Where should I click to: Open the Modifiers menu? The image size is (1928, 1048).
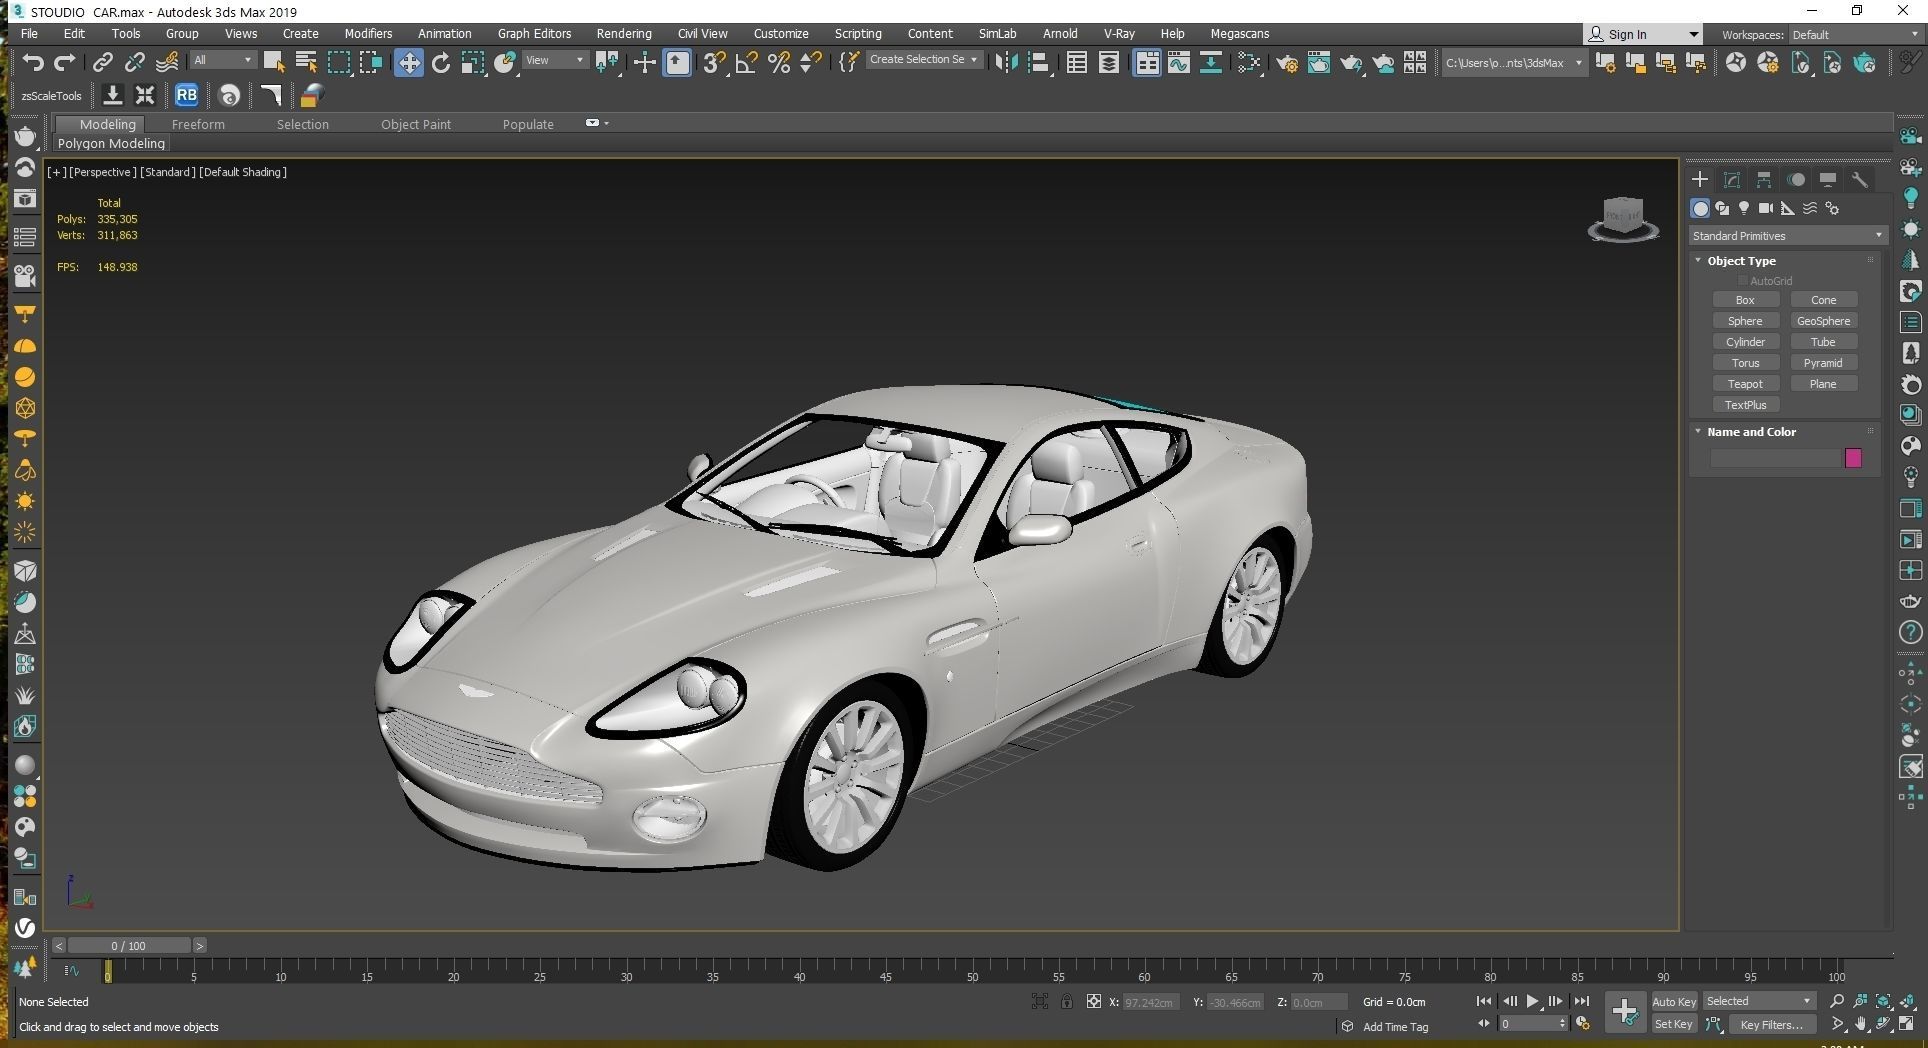click(368, 34)
